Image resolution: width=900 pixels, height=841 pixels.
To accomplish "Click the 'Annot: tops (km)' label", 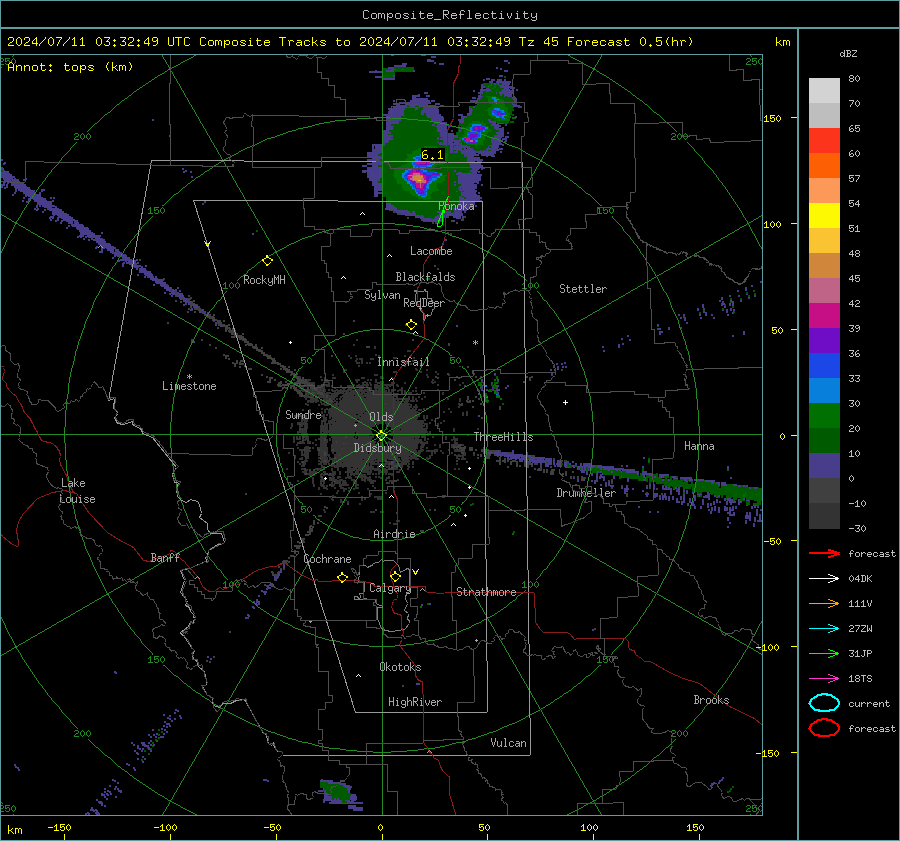I will (x=70, y=67).
